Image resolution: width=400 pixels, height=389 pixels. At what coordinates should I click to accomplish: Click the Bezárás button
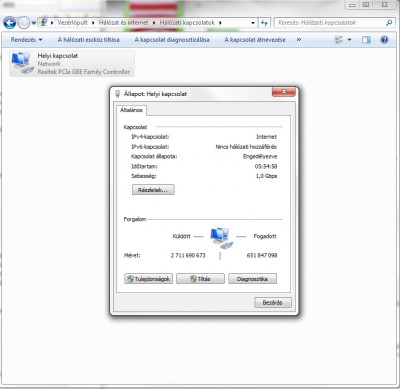point(273,303)
